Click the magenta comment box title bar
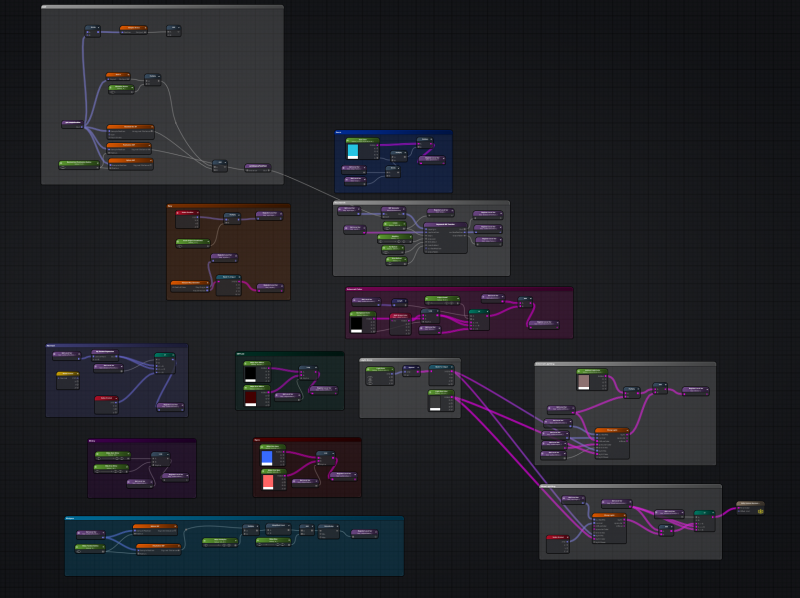The image size is (800, 598). click(459, 290)
